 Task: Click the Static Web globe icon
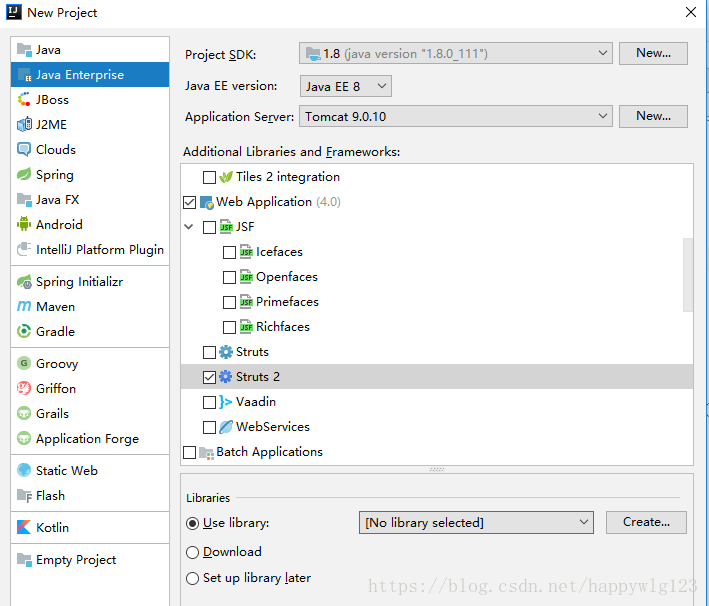[24, 470]
